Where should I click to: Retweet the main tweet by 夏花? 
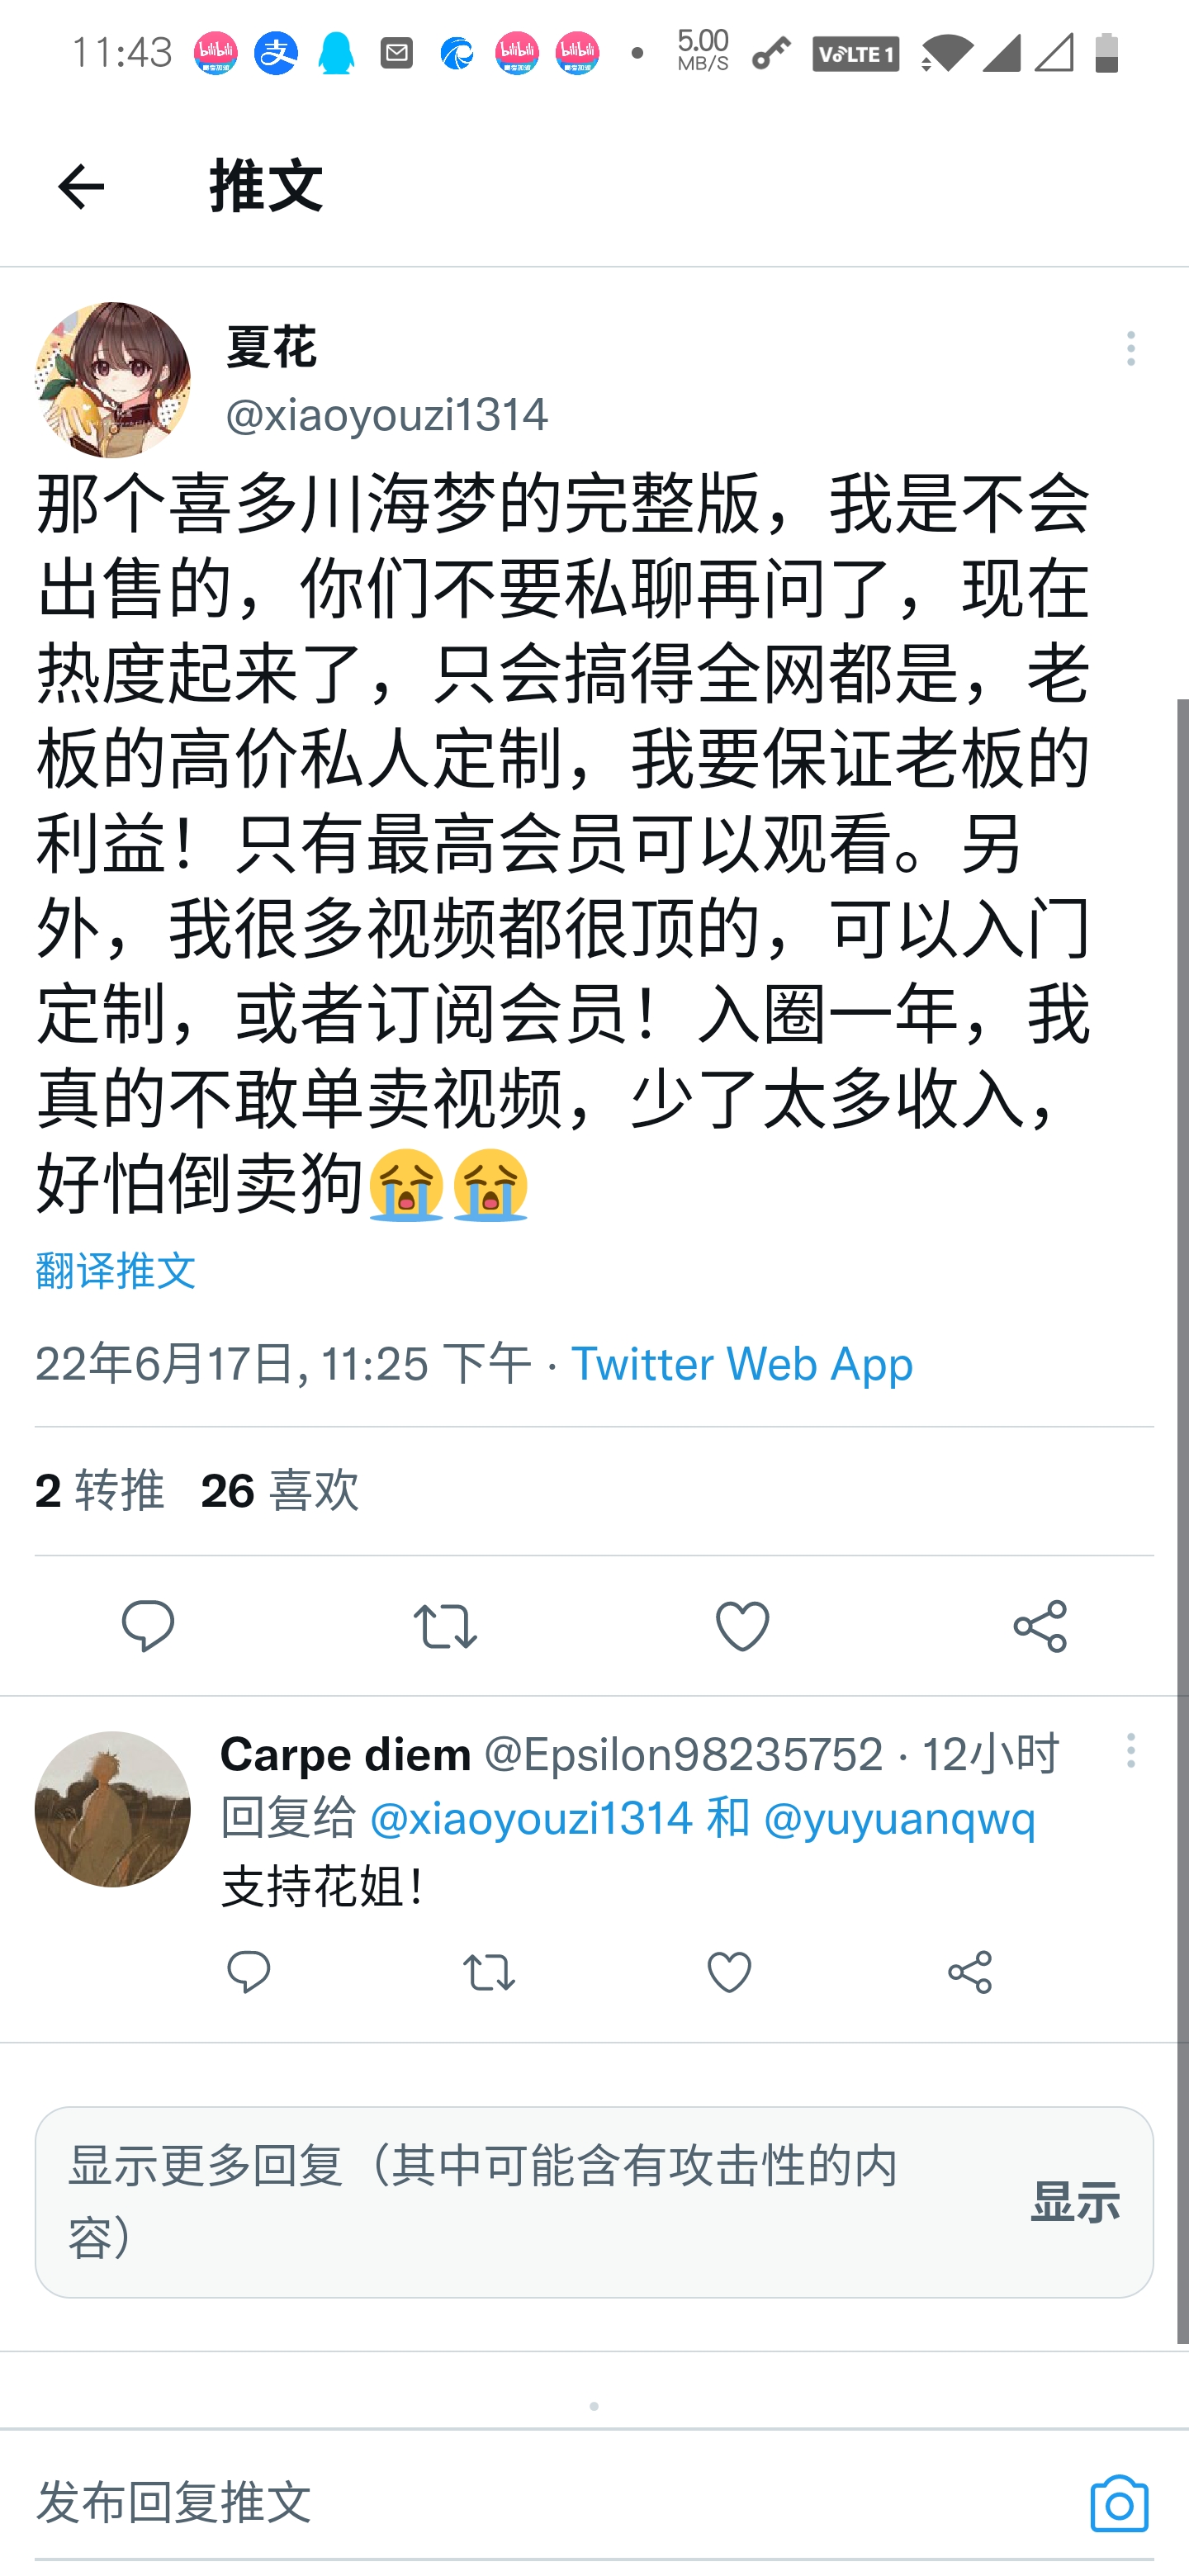pyautogui.click(x=445, y=1626)
